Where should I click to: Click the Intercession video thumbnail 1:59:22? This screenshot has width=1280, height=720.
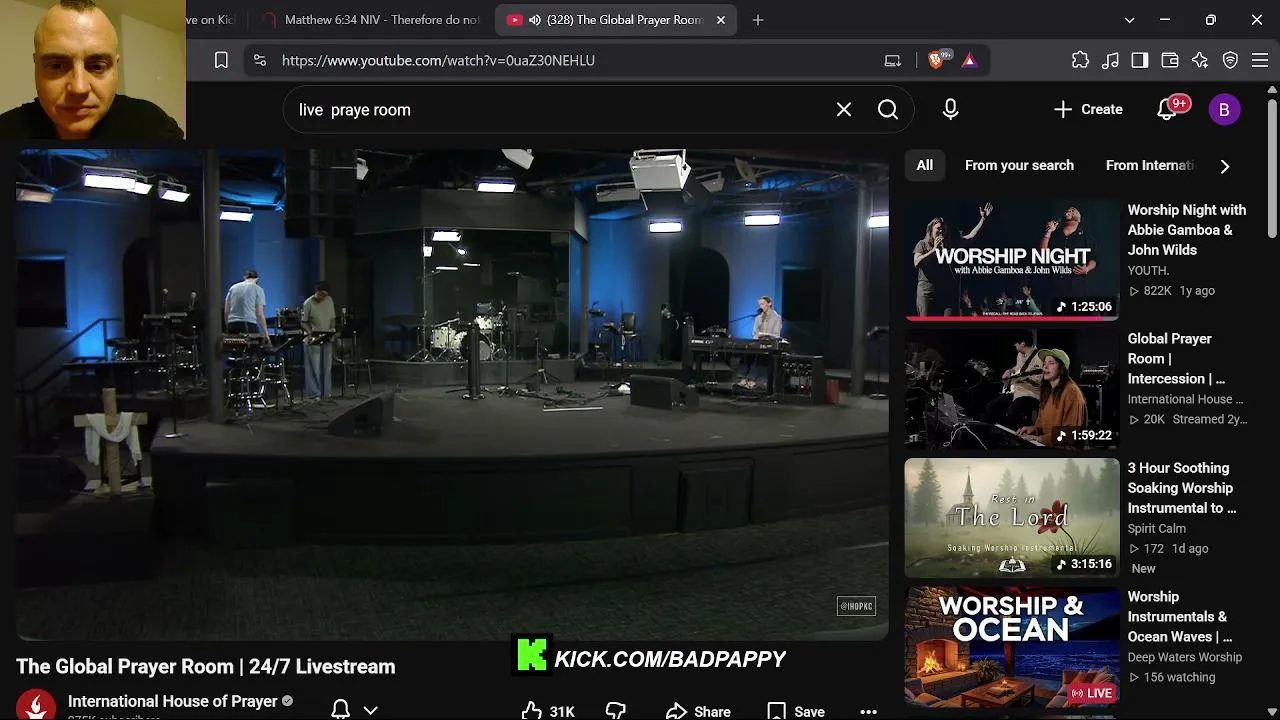point(1012,389)
